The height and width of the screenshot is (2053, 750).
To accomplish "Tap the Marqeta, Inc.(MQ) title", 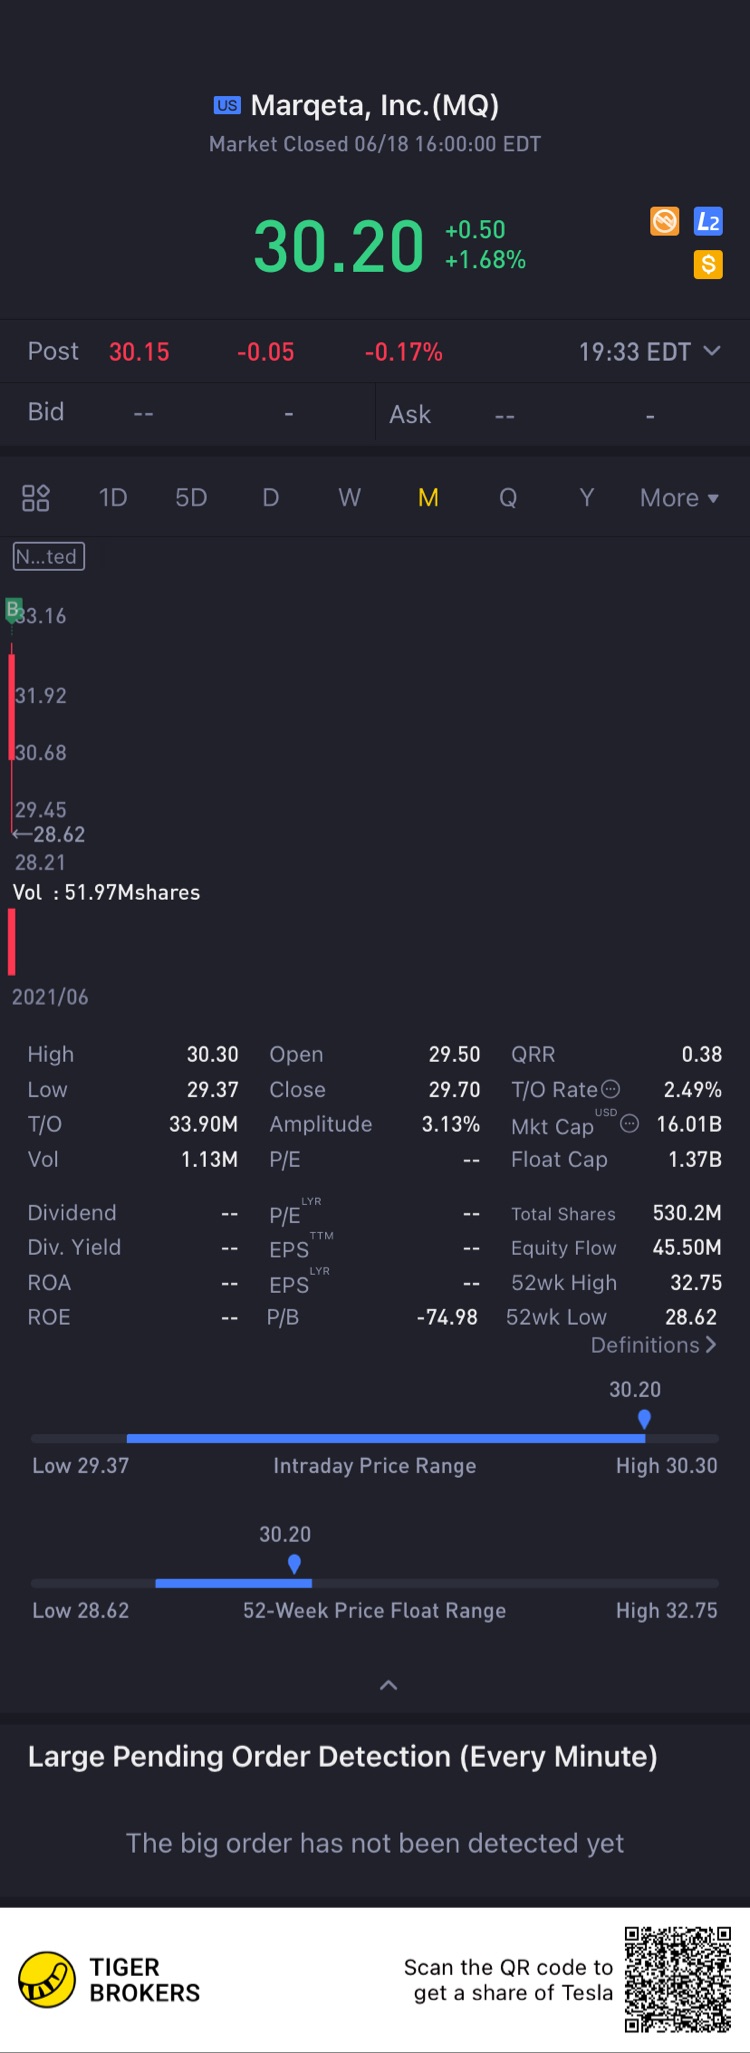I will coord(375,105).
